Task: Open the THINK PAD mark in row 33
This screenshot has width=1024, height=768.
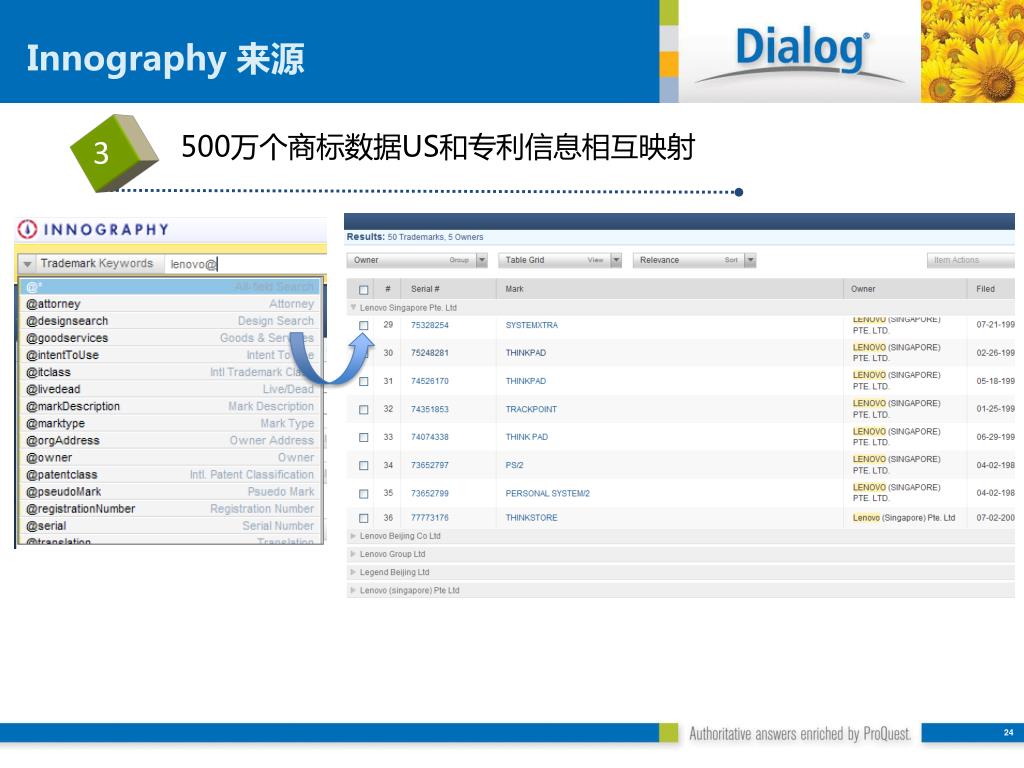Action: click(x=526, y=437)
